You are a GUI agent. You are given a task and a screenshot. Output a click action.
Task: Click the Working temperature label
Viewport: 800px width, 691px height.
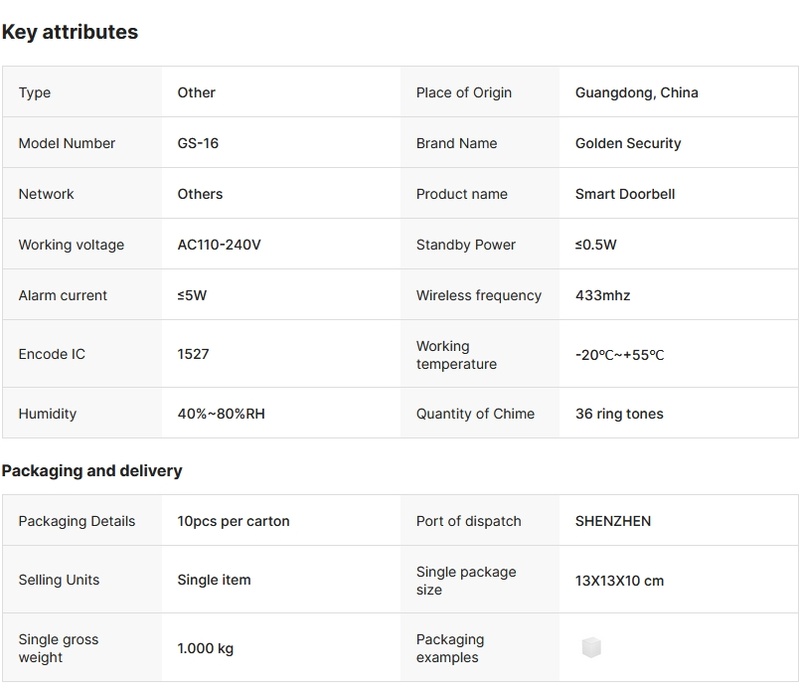click(456, 355)
